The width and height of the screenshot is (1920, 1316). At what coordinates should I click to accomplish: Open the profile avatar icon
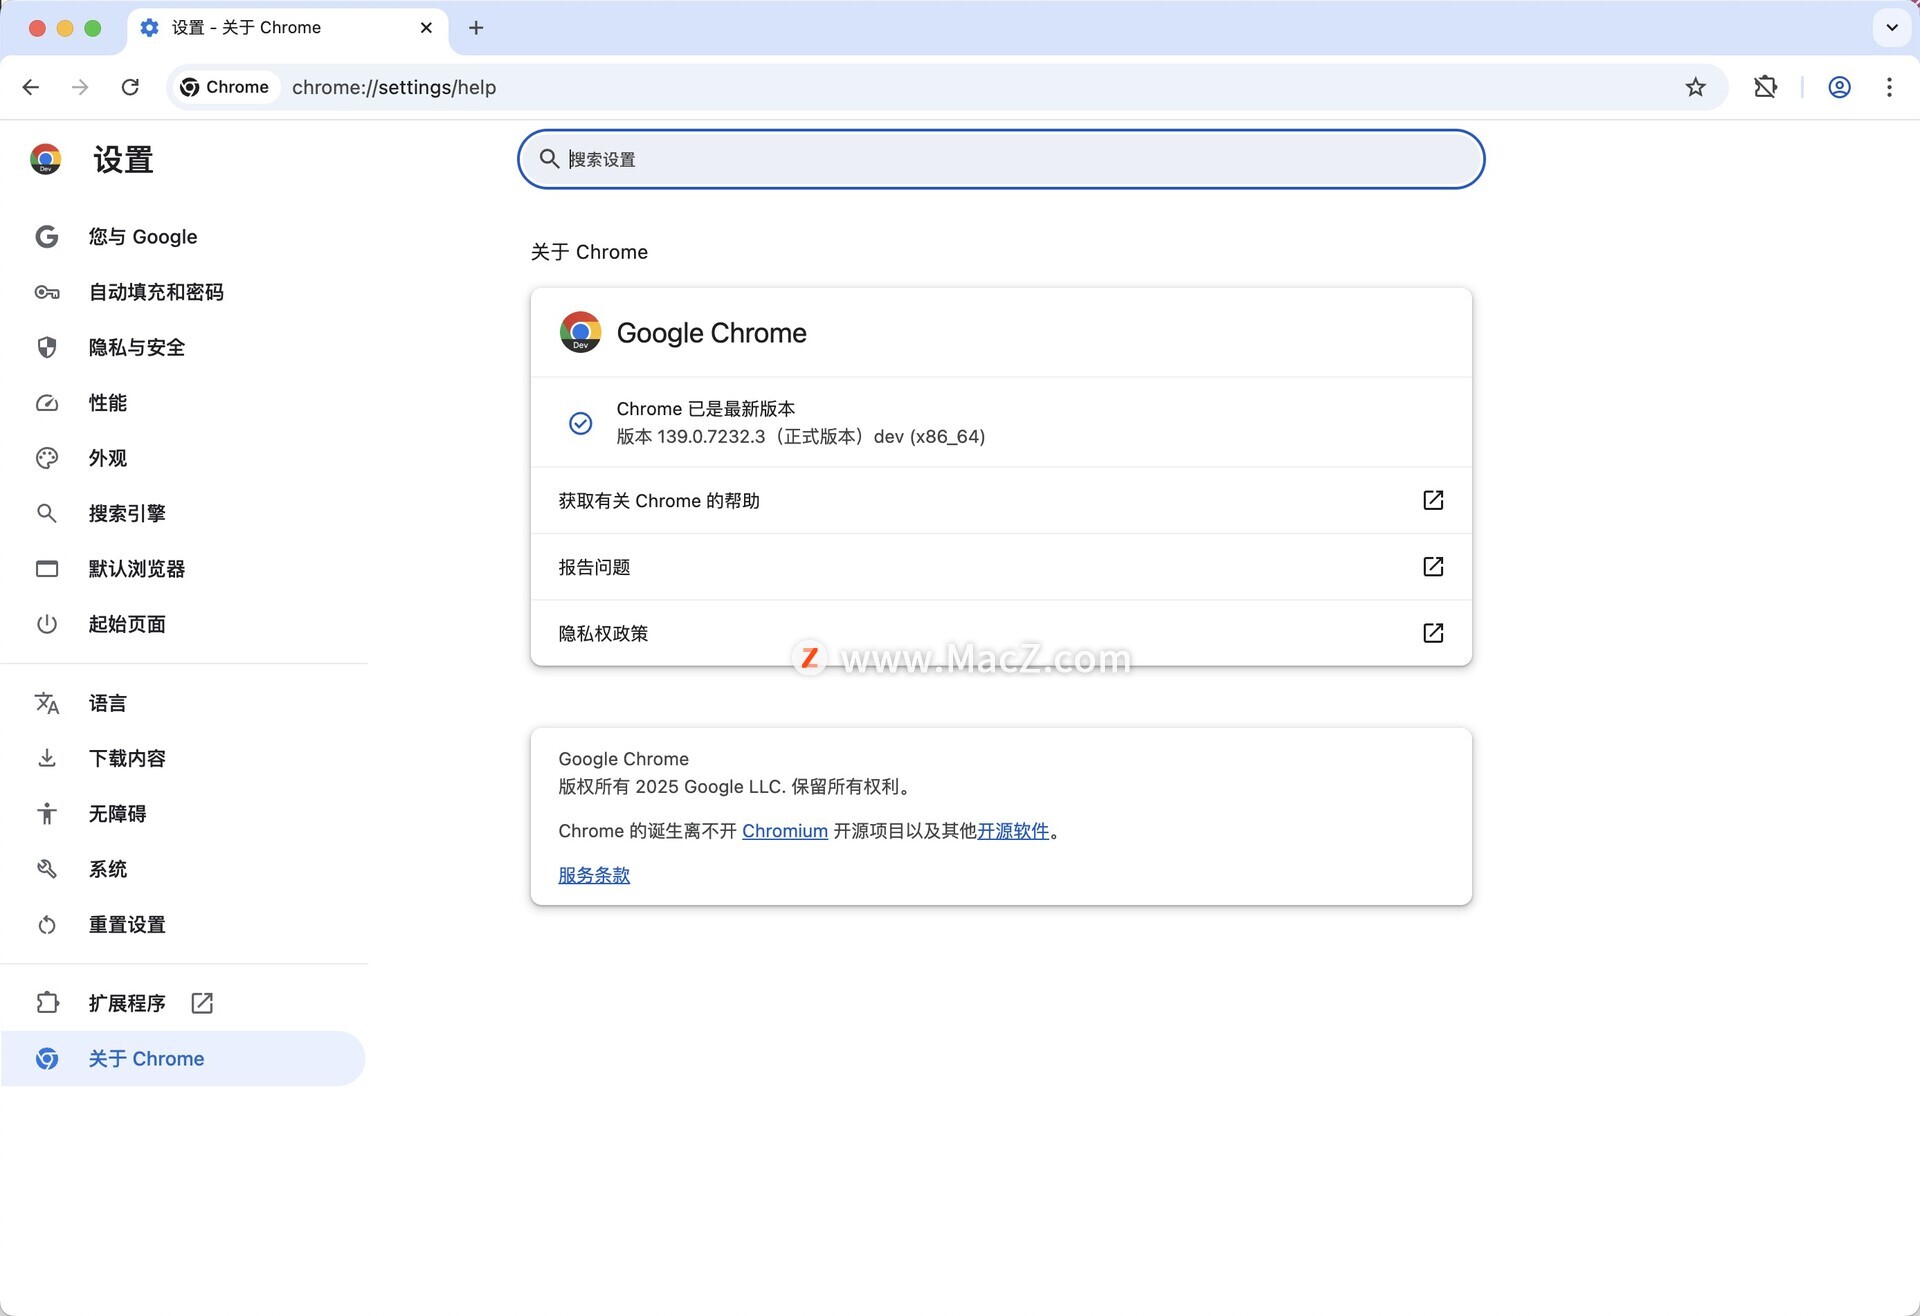coord(1839,87)
